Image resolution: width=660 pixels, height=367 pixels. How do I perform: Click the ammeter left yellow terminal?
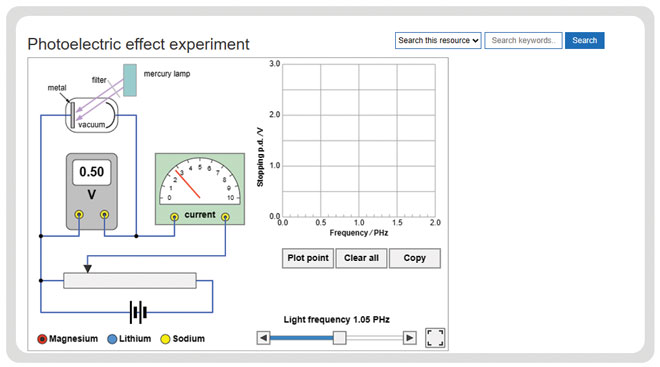pos(174,217)
